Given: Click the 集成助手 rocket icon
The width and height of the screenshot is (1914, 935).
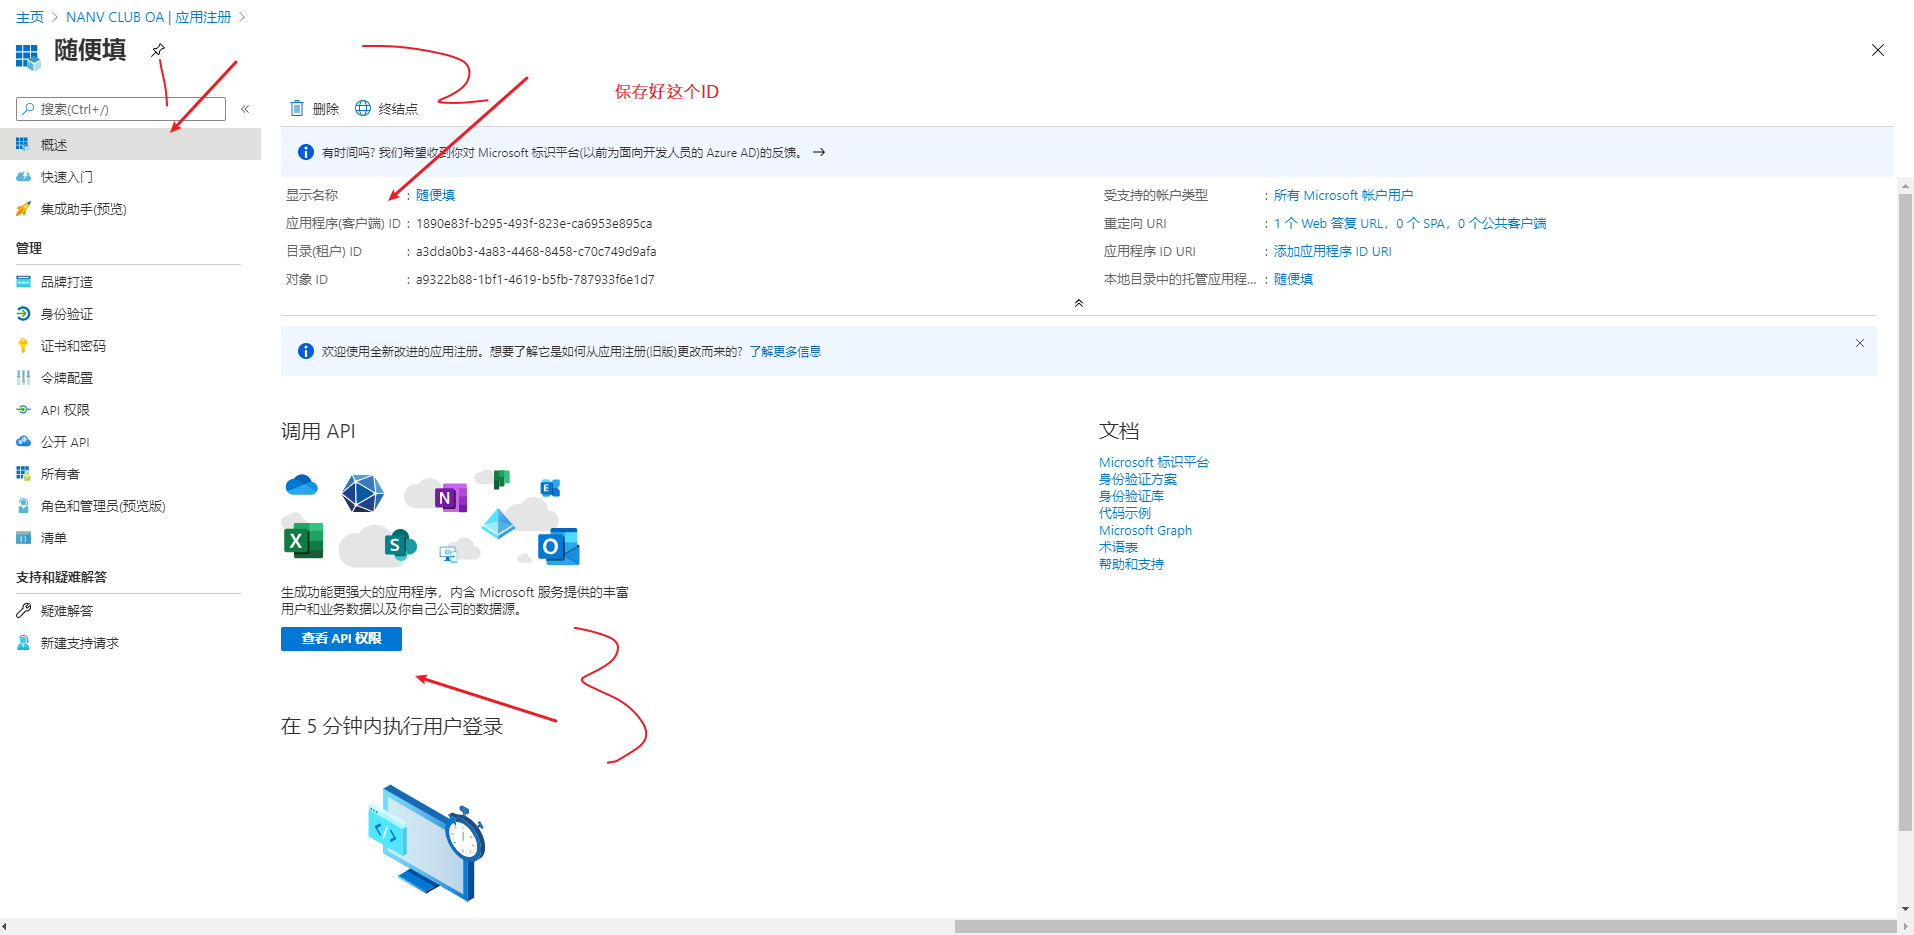Looking at the screenshot, I should 23,208.
